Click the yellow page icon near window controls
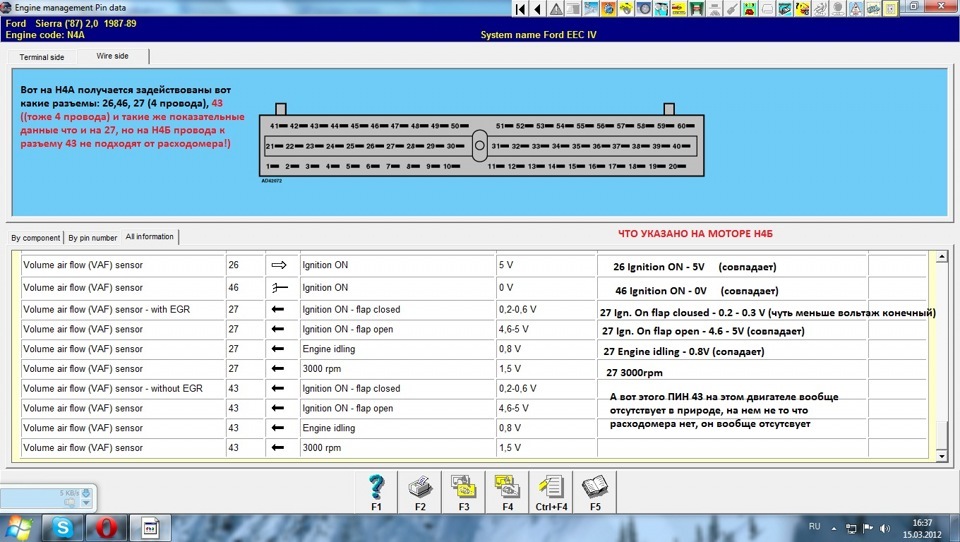The height and width of the screenshot is (542, 960). (x=890, y=9)
